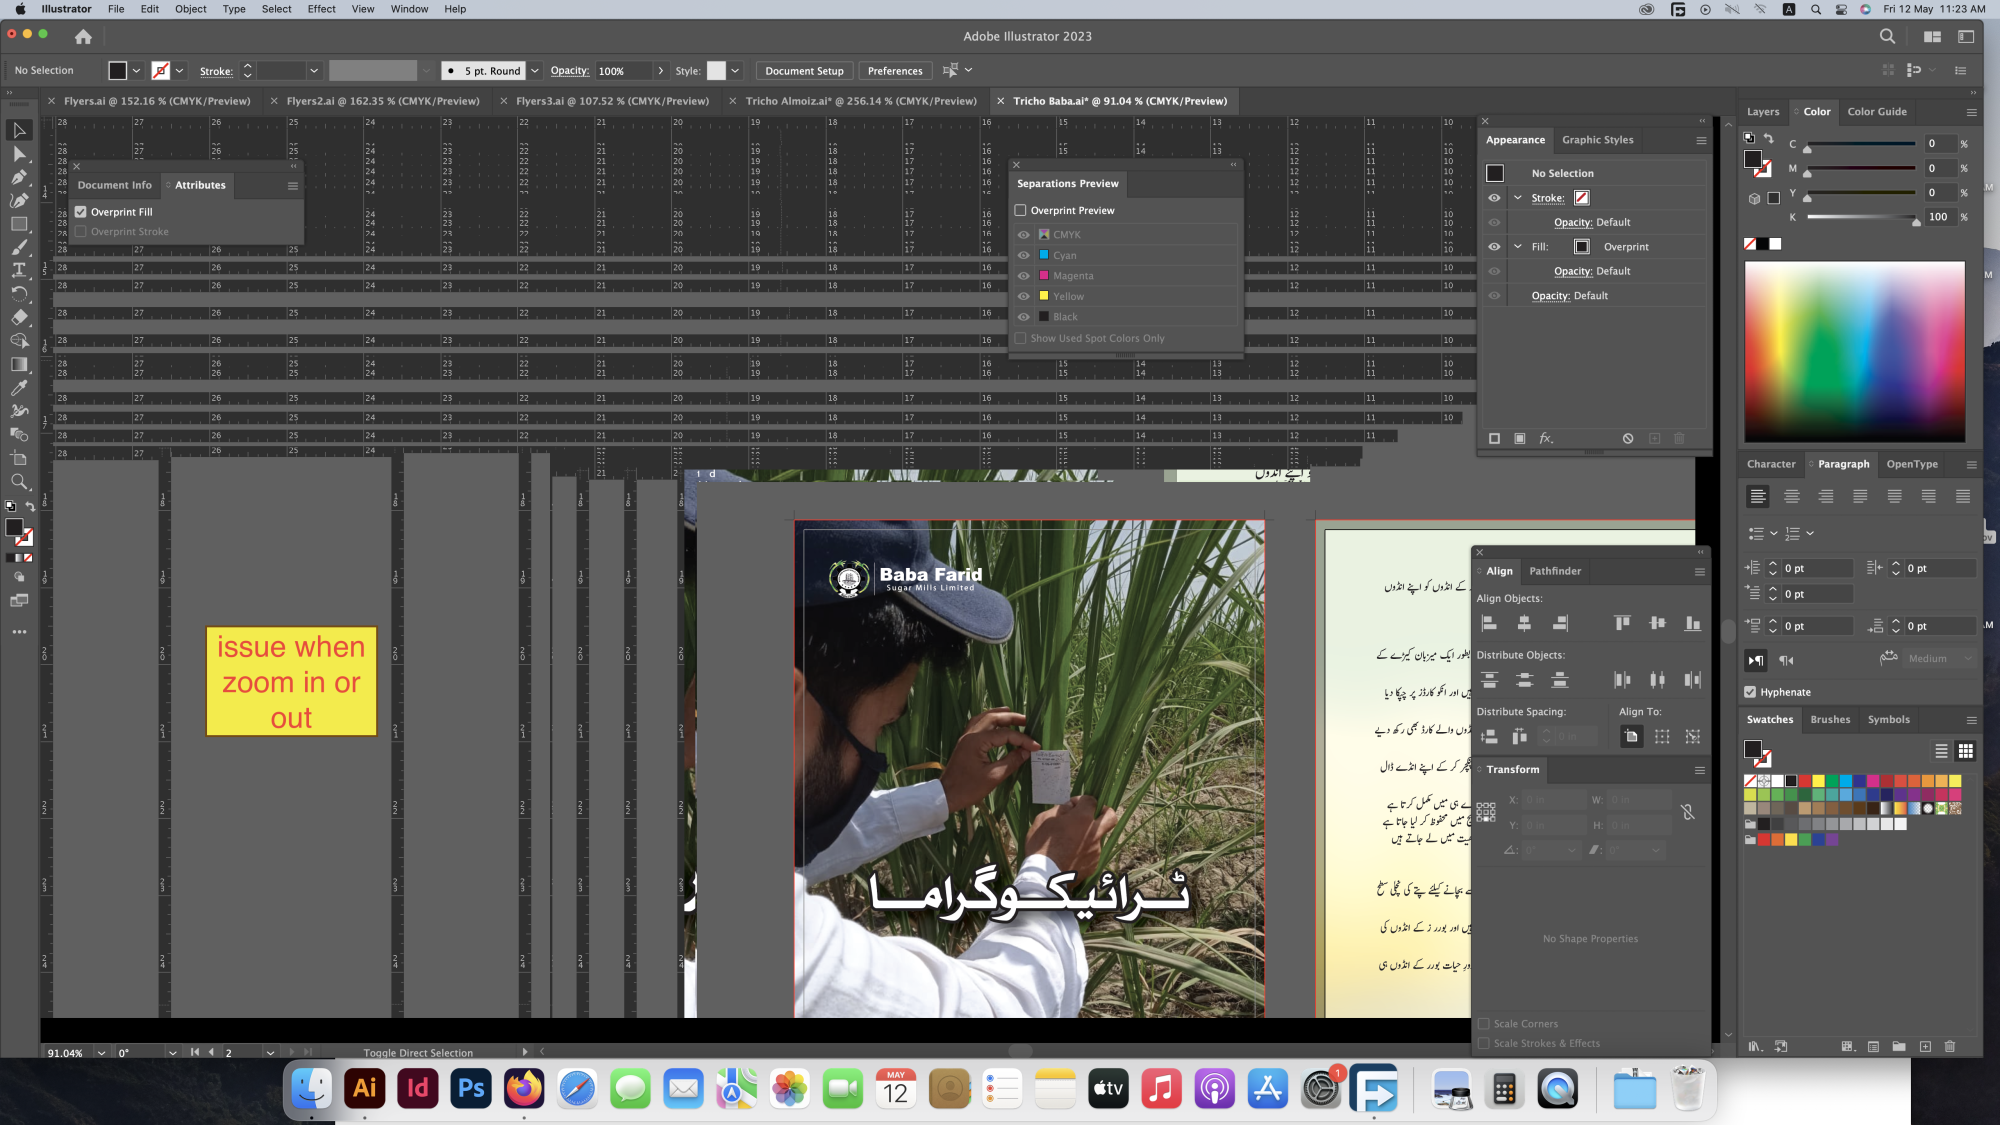Click the Preferences button
The image size is (2000, 1125).
[x=894, y=71]
